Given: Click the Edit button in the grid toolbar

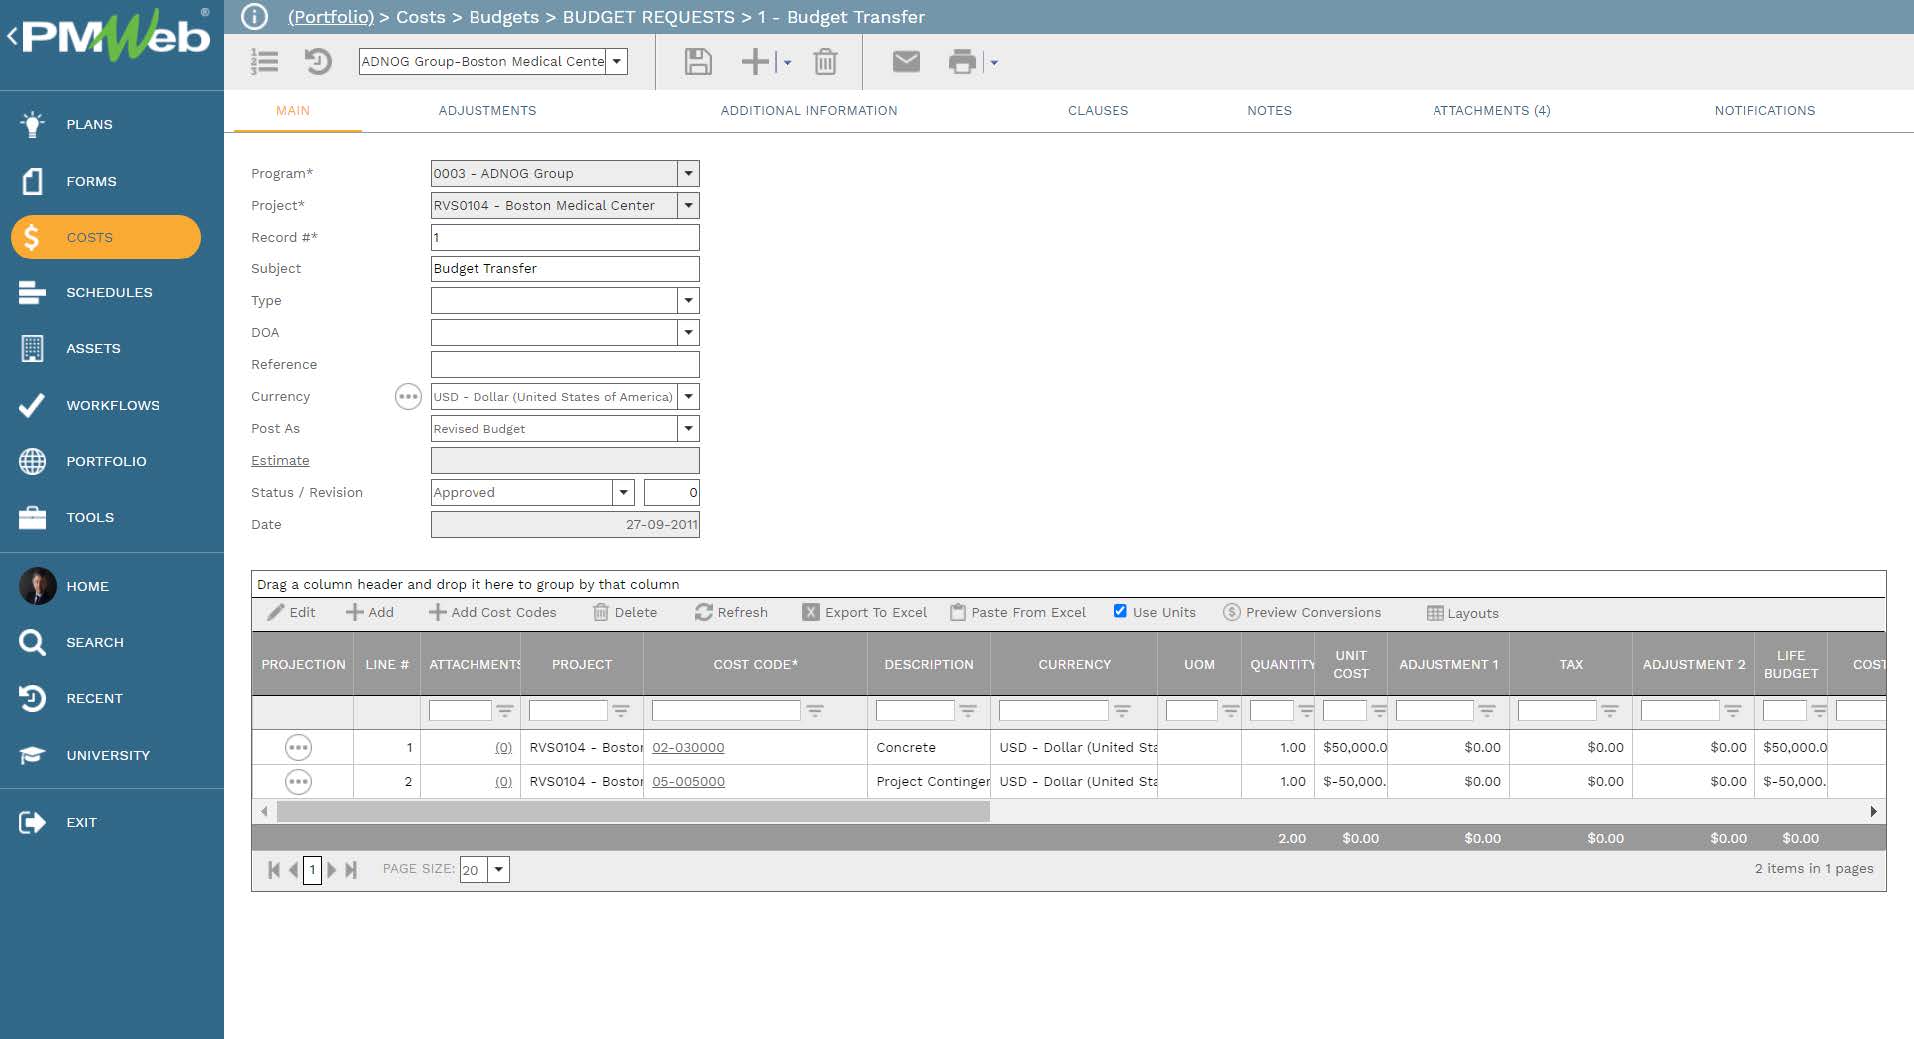Looking at the screenshot, I should tap(291, 612).
